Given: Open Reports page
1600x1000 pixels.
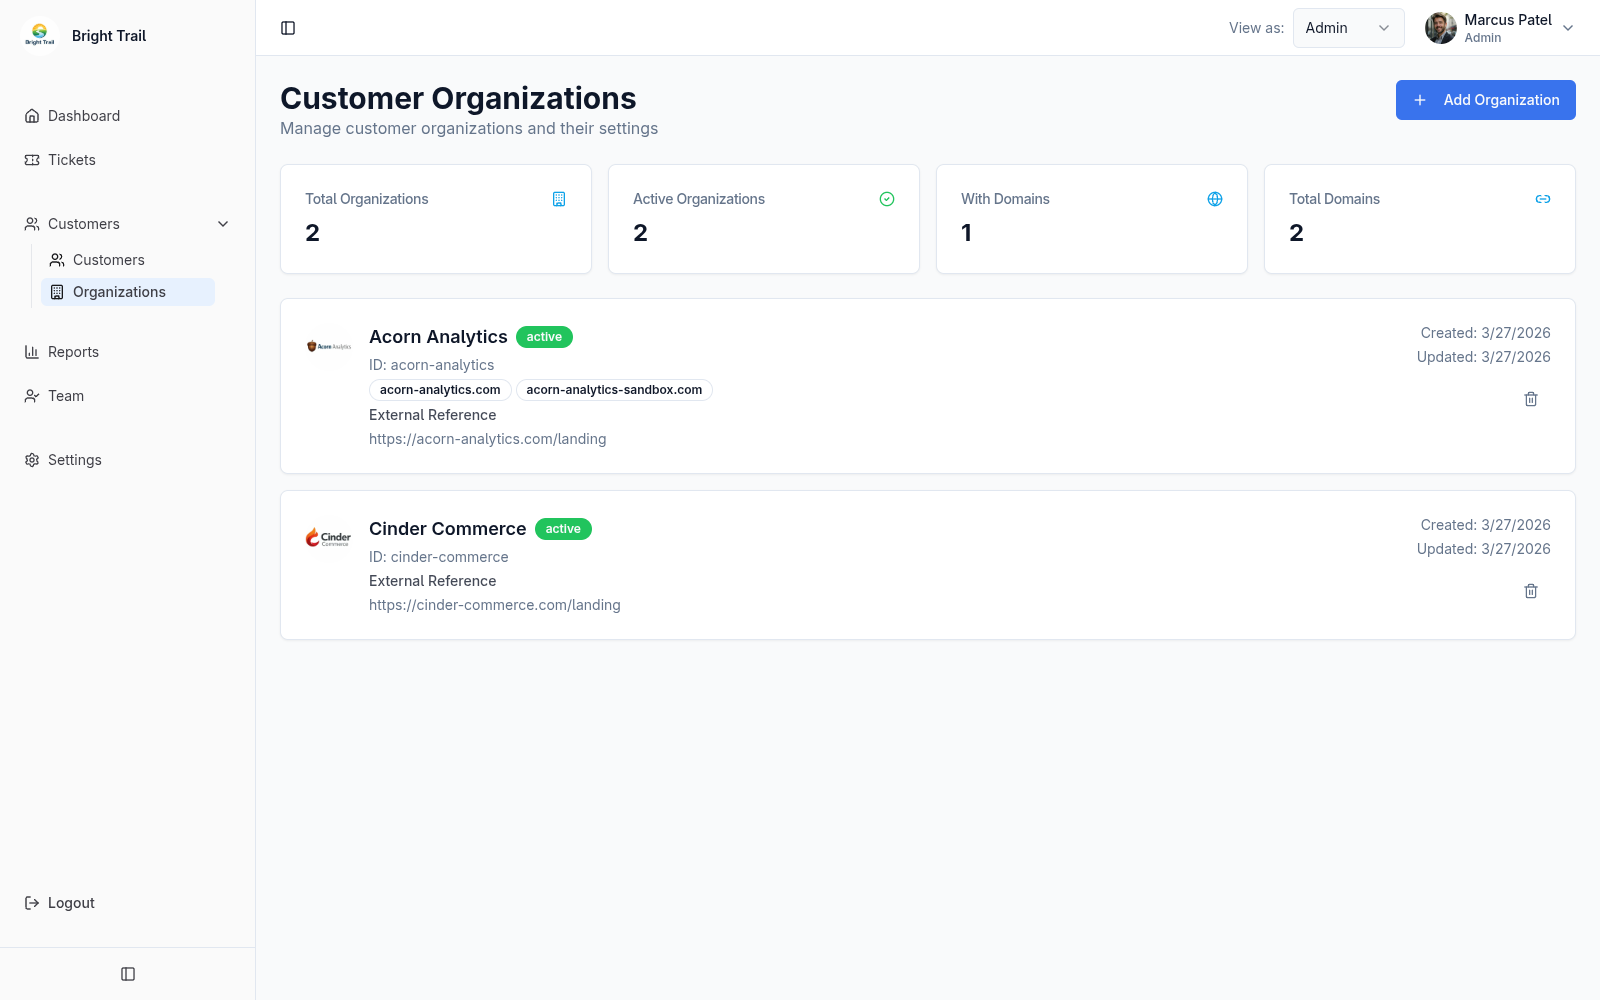Looking at the screenshot, I should pyautogui.click(x=128, y=352).
